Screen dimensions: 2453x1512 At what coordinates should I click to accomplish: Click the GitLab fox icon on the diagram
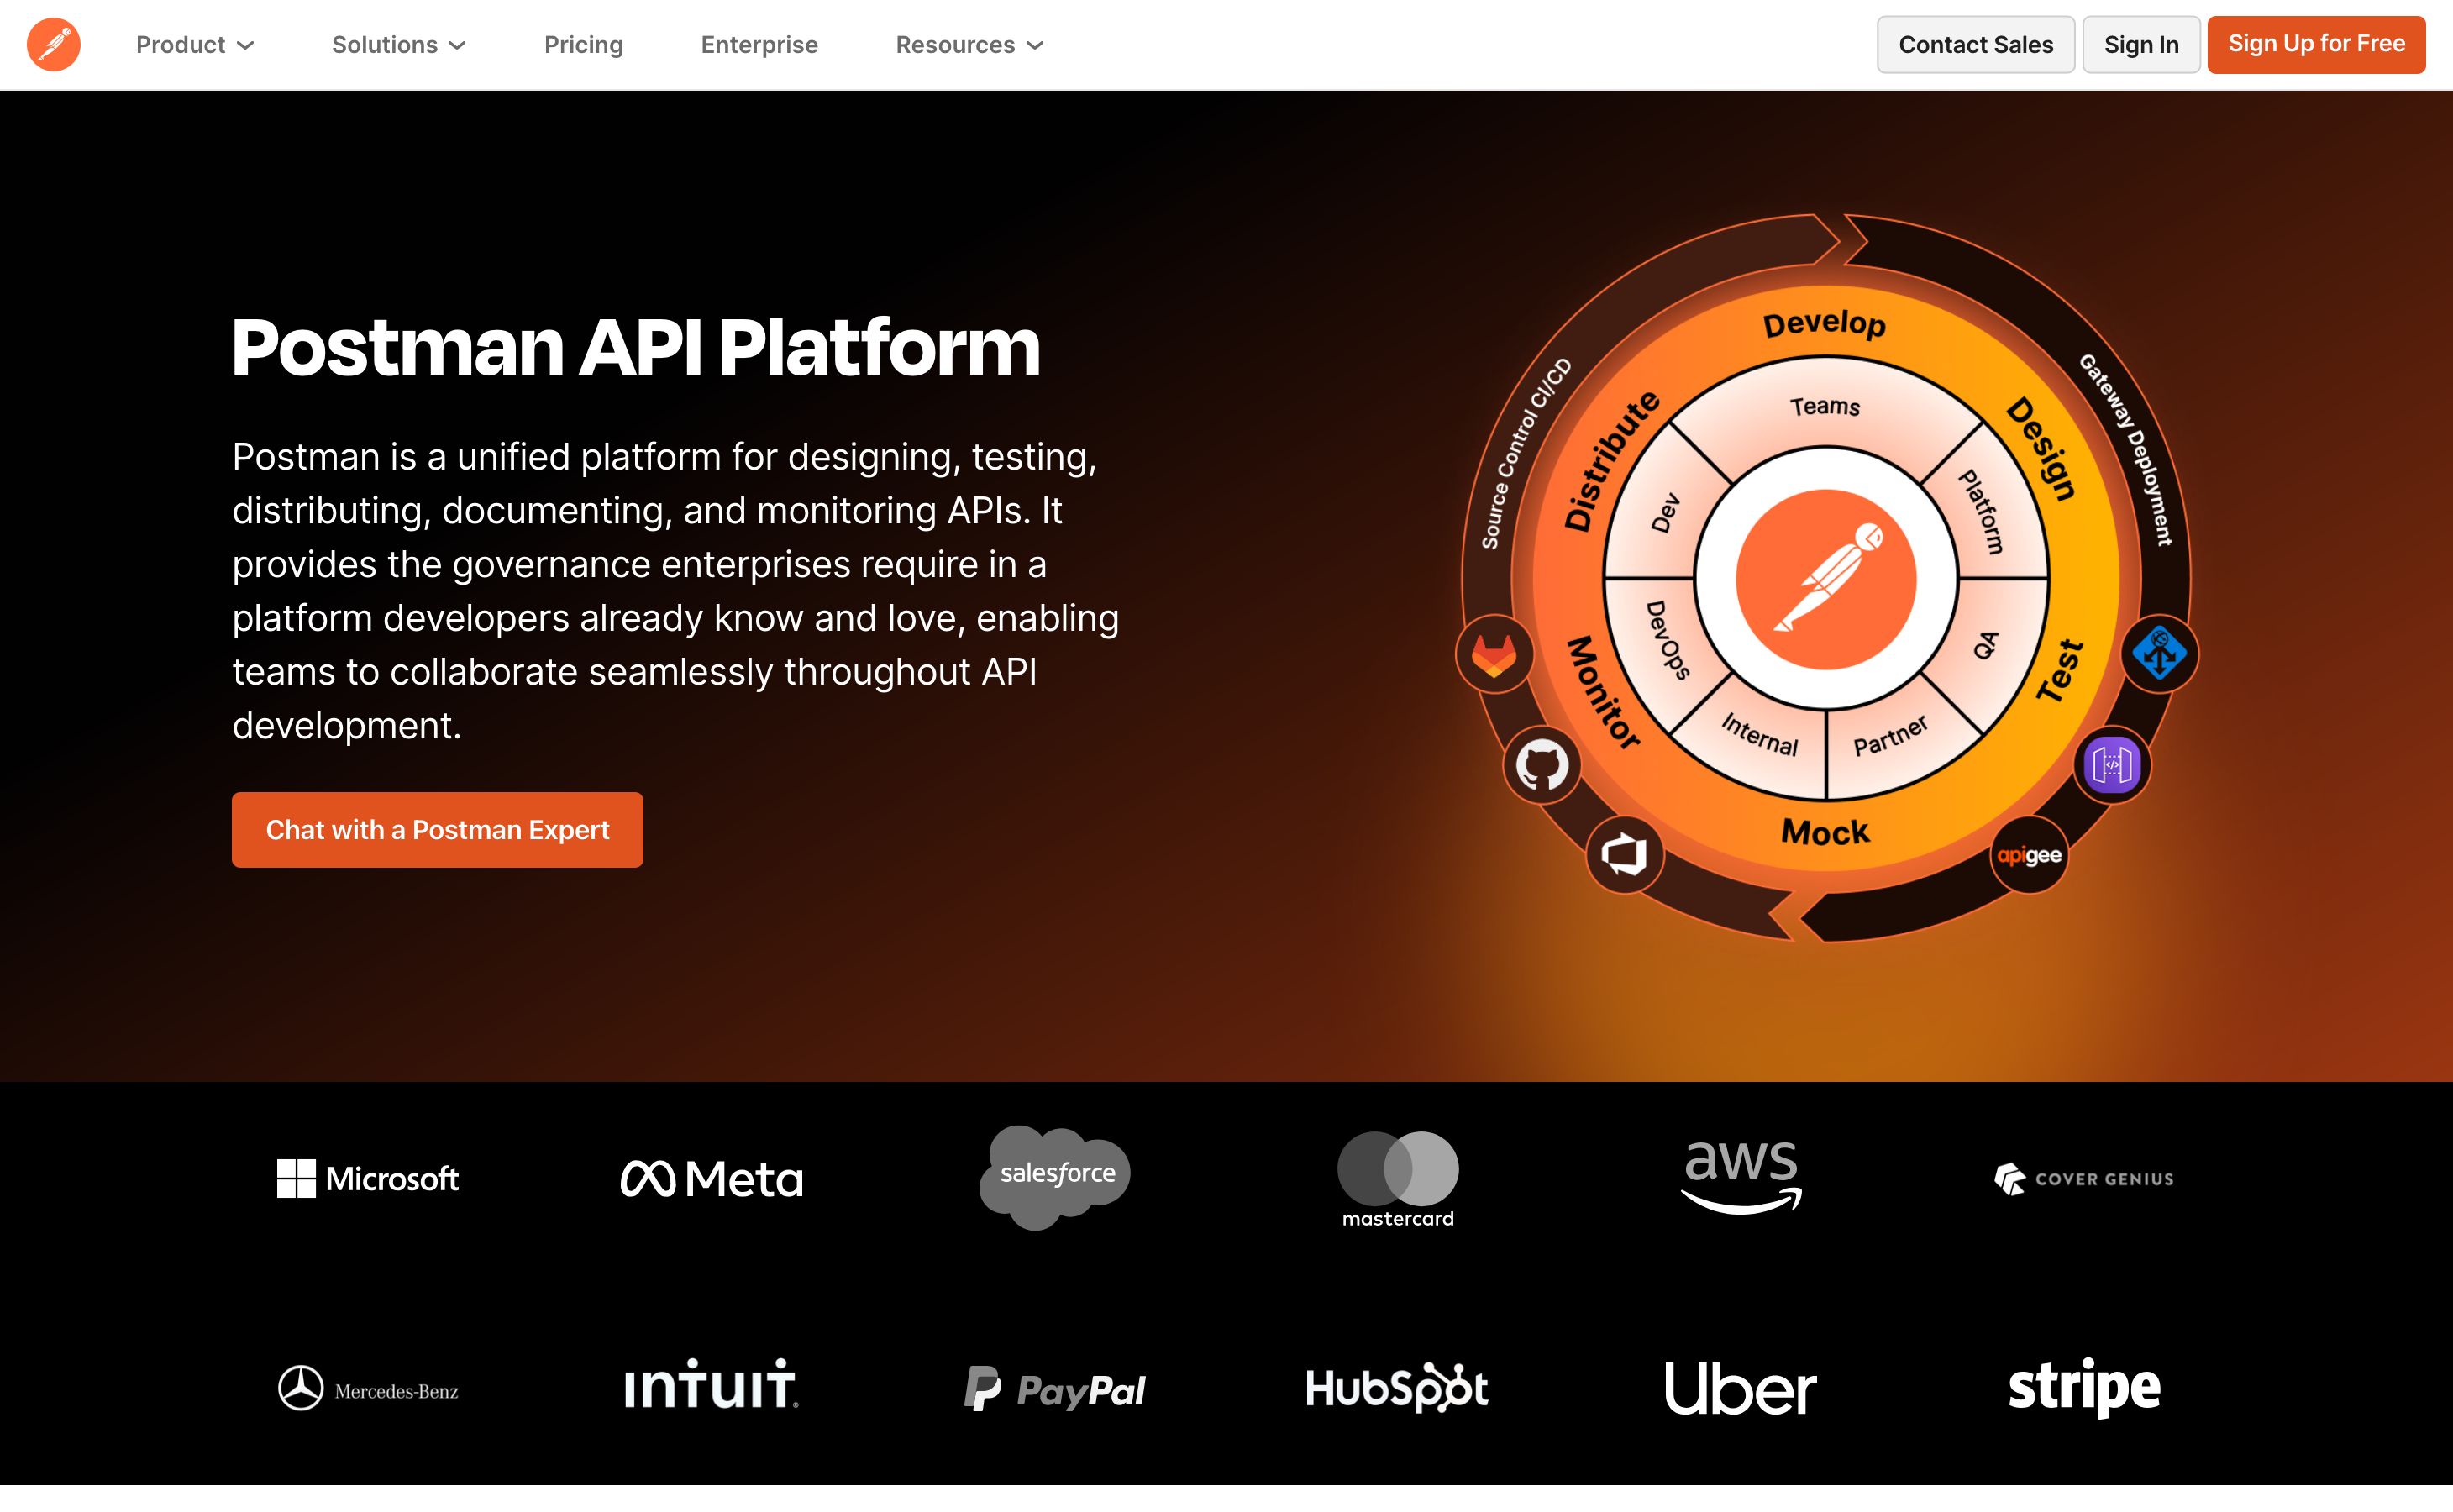[1494, 655]
